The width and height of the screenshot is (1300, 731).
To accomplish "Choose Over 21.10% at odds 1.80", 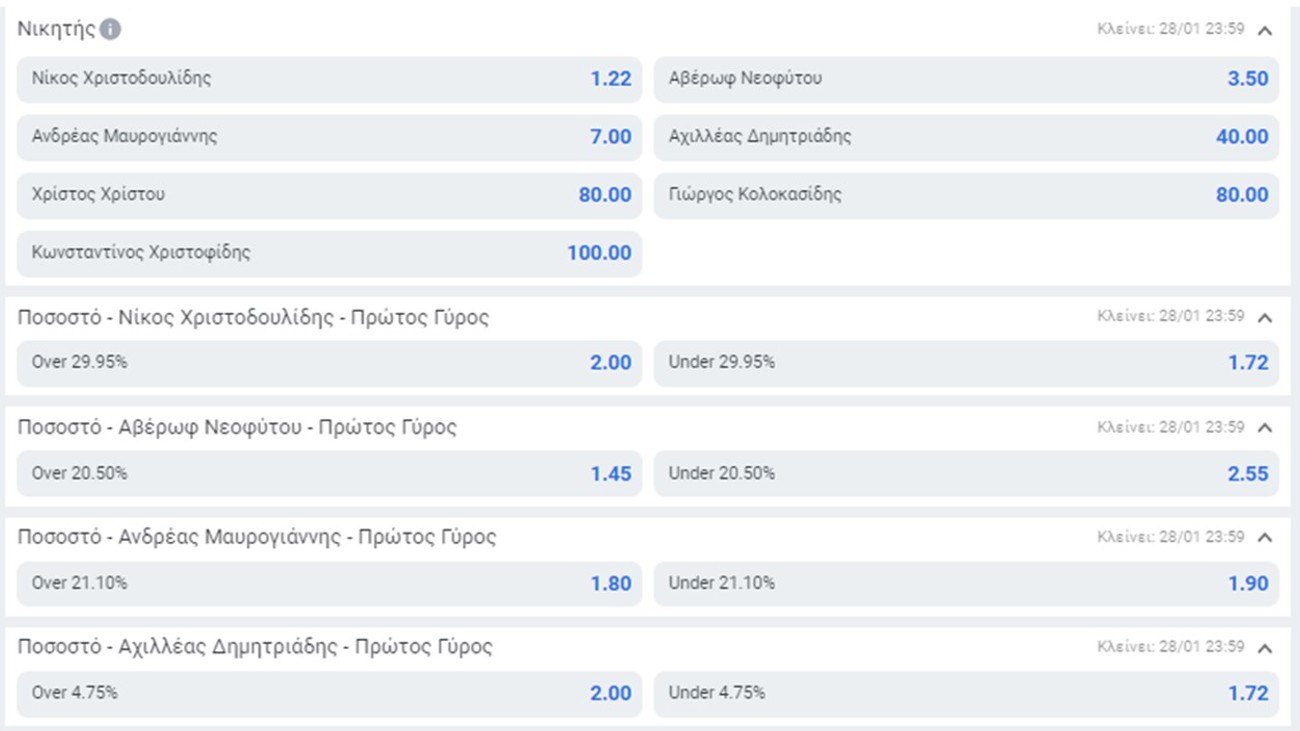I will pos(329,583).
